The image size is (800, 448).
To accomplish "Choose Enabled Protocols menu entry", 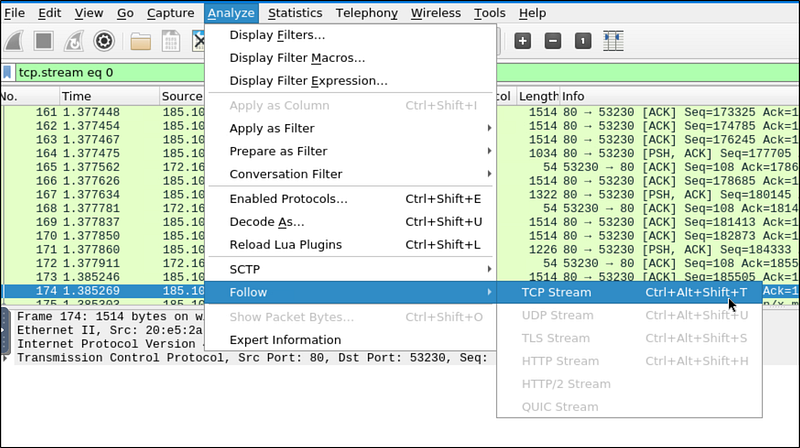I will coord(288,199).
